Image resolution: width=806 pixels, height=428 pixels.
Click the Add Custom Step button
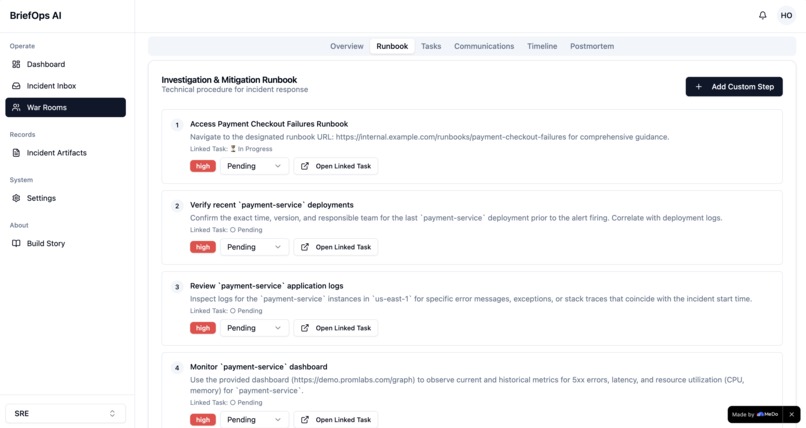(x=734, y=87)
